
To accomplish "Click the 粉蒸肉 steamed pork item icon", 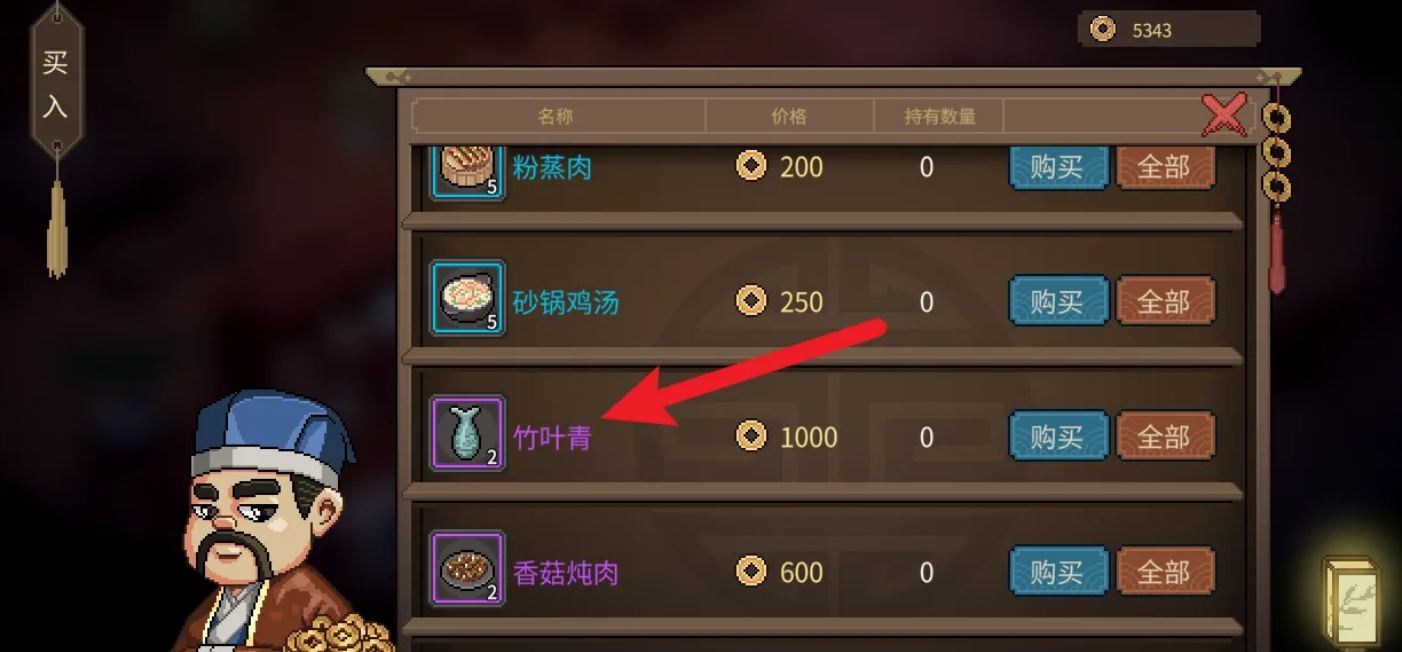I will point(467,168).
